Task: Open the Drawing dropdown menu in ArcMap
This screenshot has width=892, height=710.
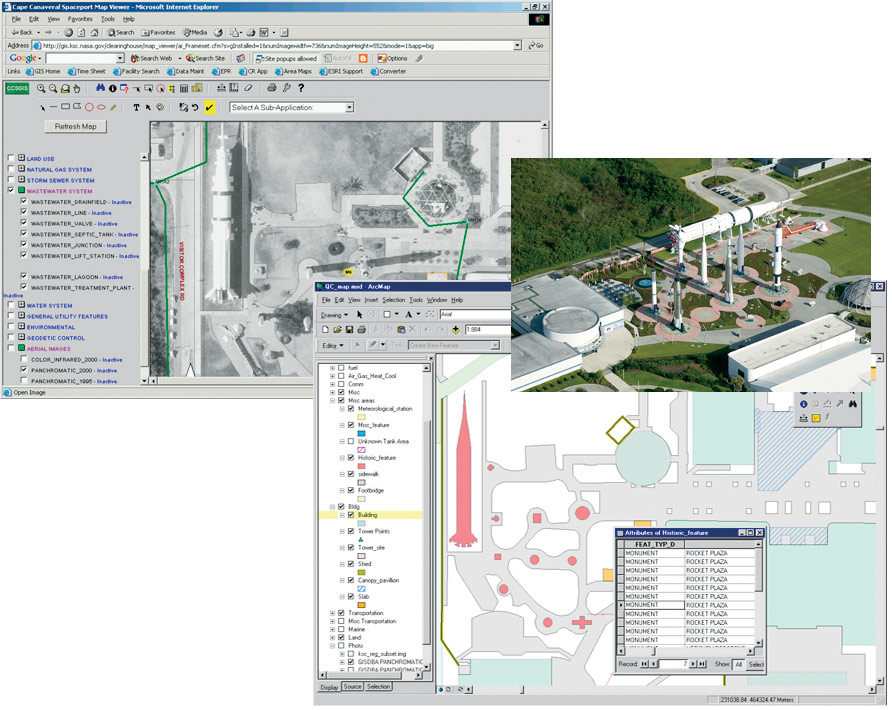Action: (334, 315)
